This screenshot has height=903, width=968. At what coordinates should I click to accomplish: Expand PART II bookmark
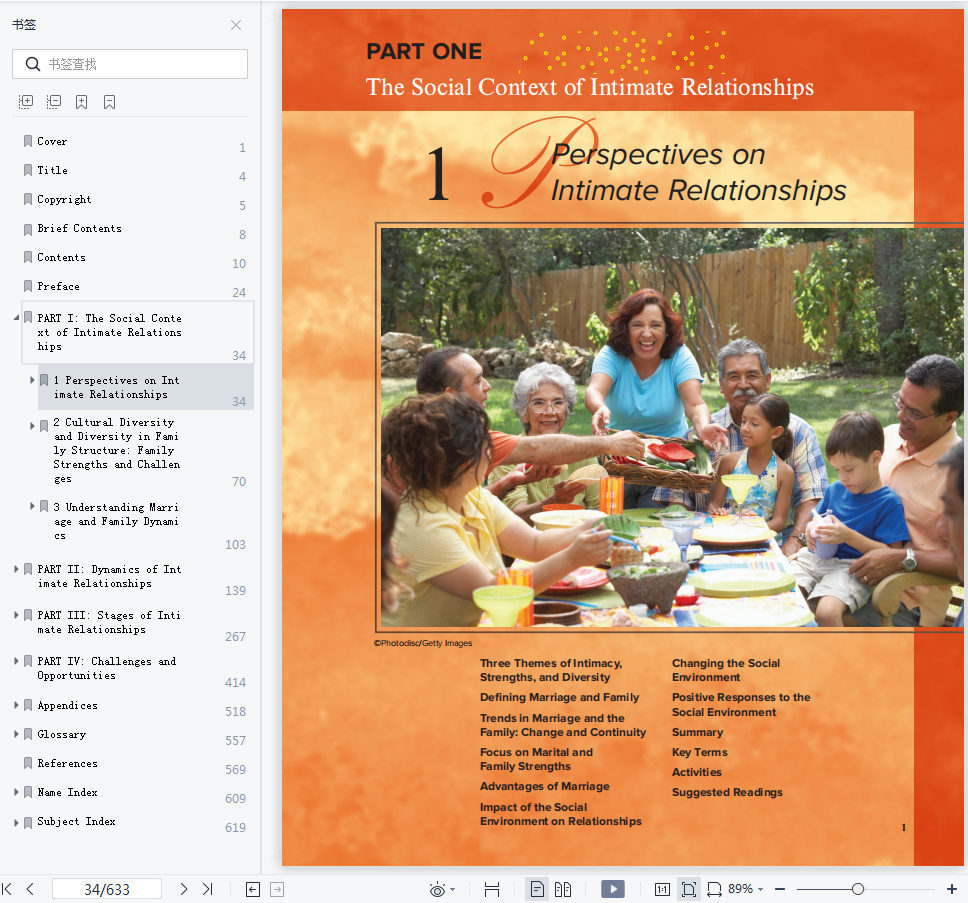coord(16,569)
